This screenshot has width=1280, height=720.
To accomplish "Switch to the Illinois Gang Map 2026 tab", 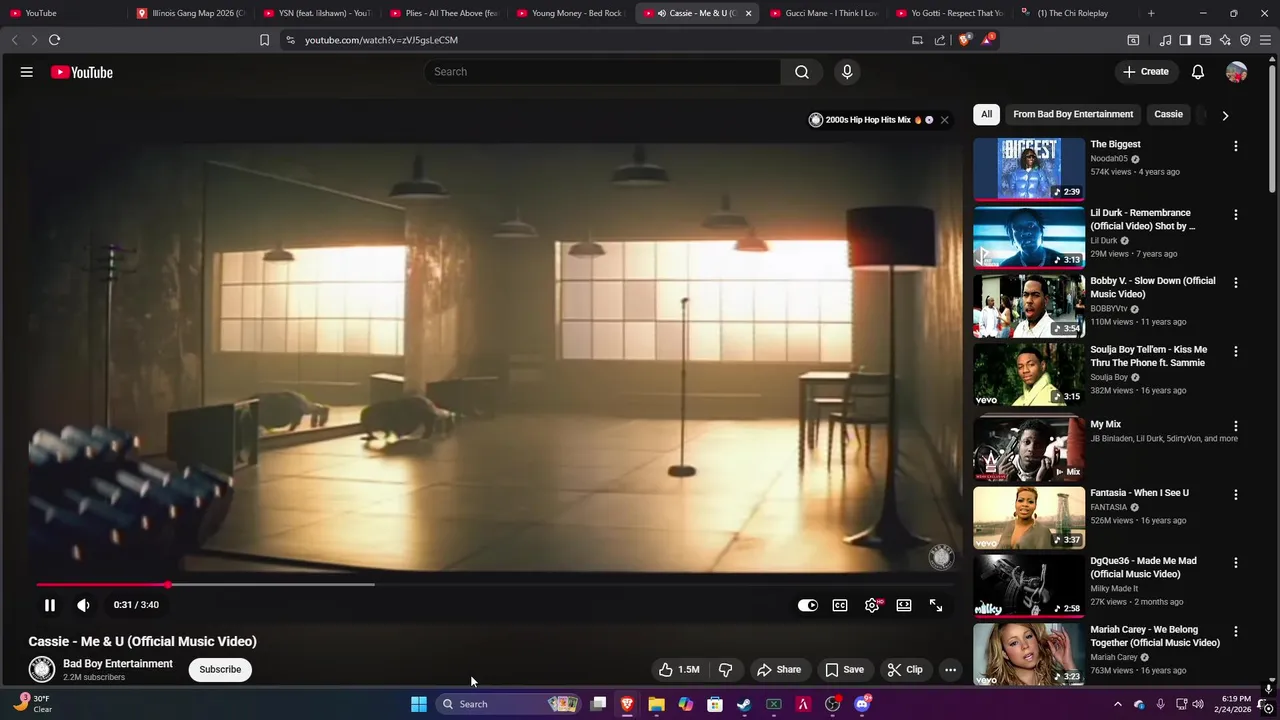I will point(192,13).
